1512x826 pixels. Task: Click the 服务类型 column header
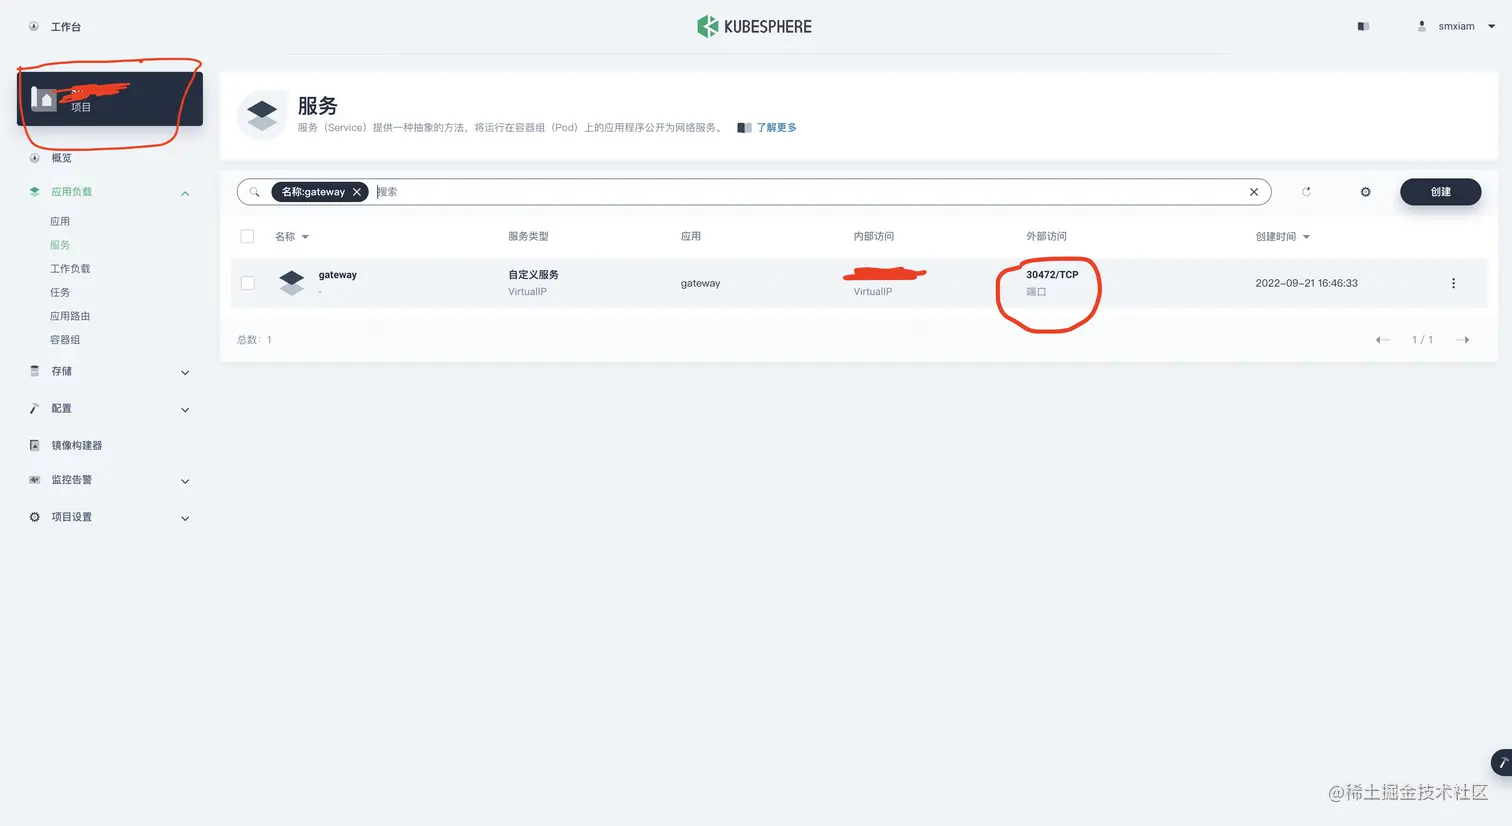(528, 237)
